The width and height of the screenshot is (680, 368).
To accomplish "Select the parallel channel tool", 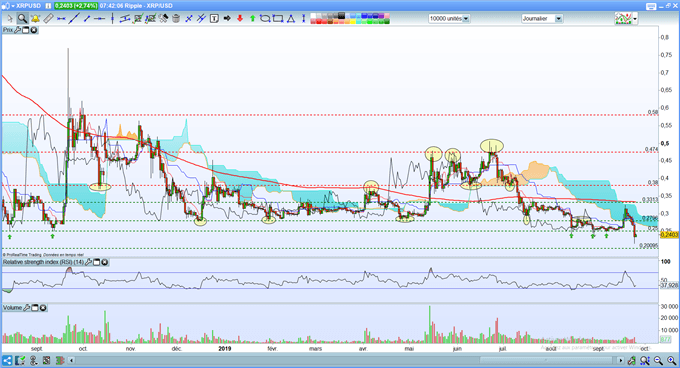I will (x=125, y=19).
